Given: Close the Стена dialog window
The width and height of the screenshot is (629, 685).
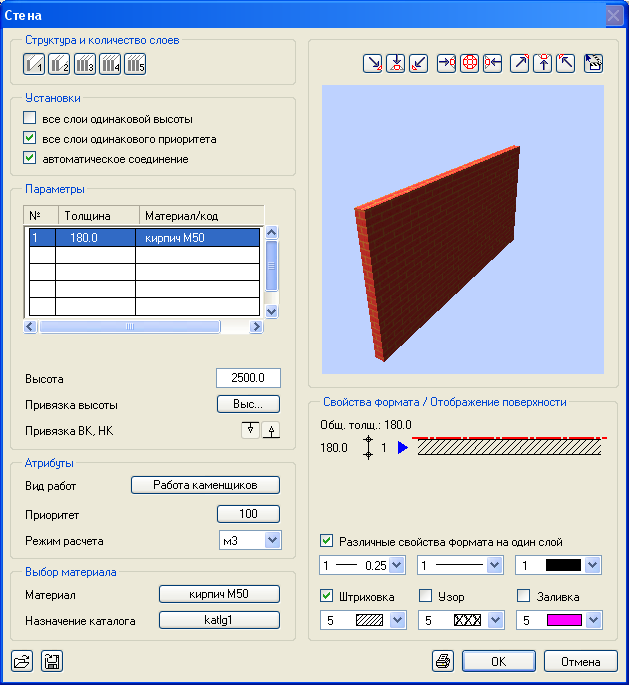Looking at the screenshot, I should click(614, 16).
